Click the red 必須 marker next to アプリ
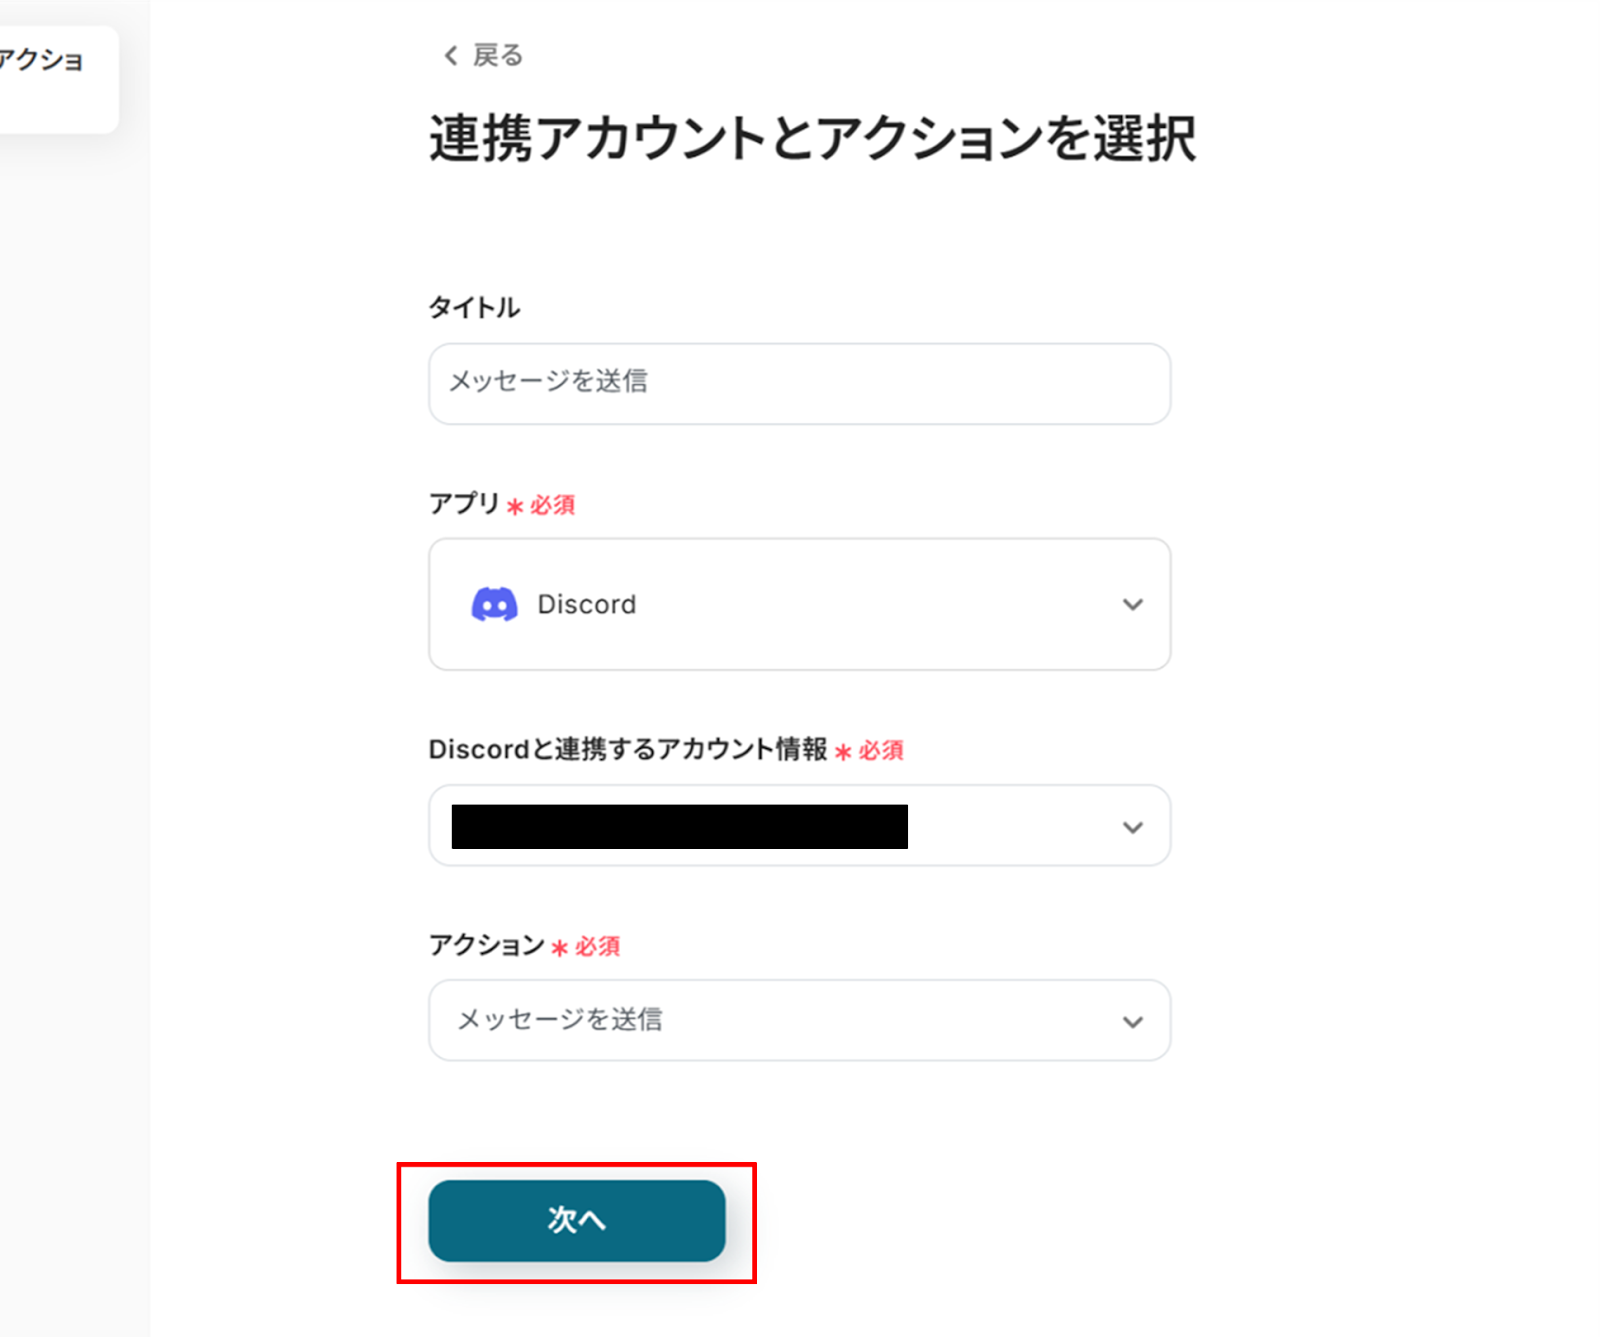The image size is (1600, 1337). pyautogui.click(x=551, y=505)
